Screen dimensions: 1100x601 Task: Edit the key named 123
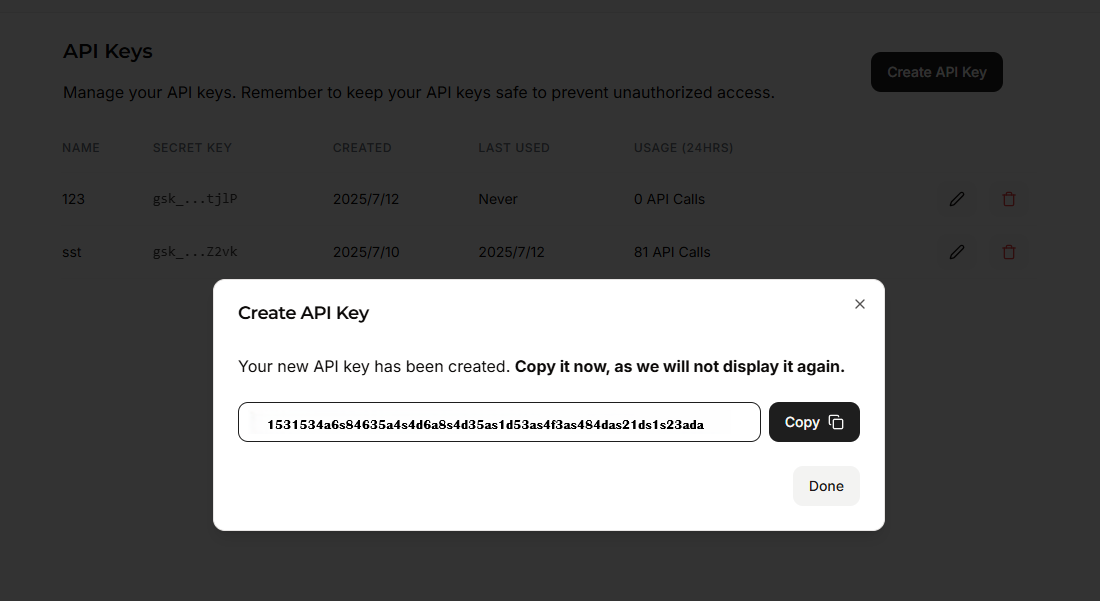[956, 199]
